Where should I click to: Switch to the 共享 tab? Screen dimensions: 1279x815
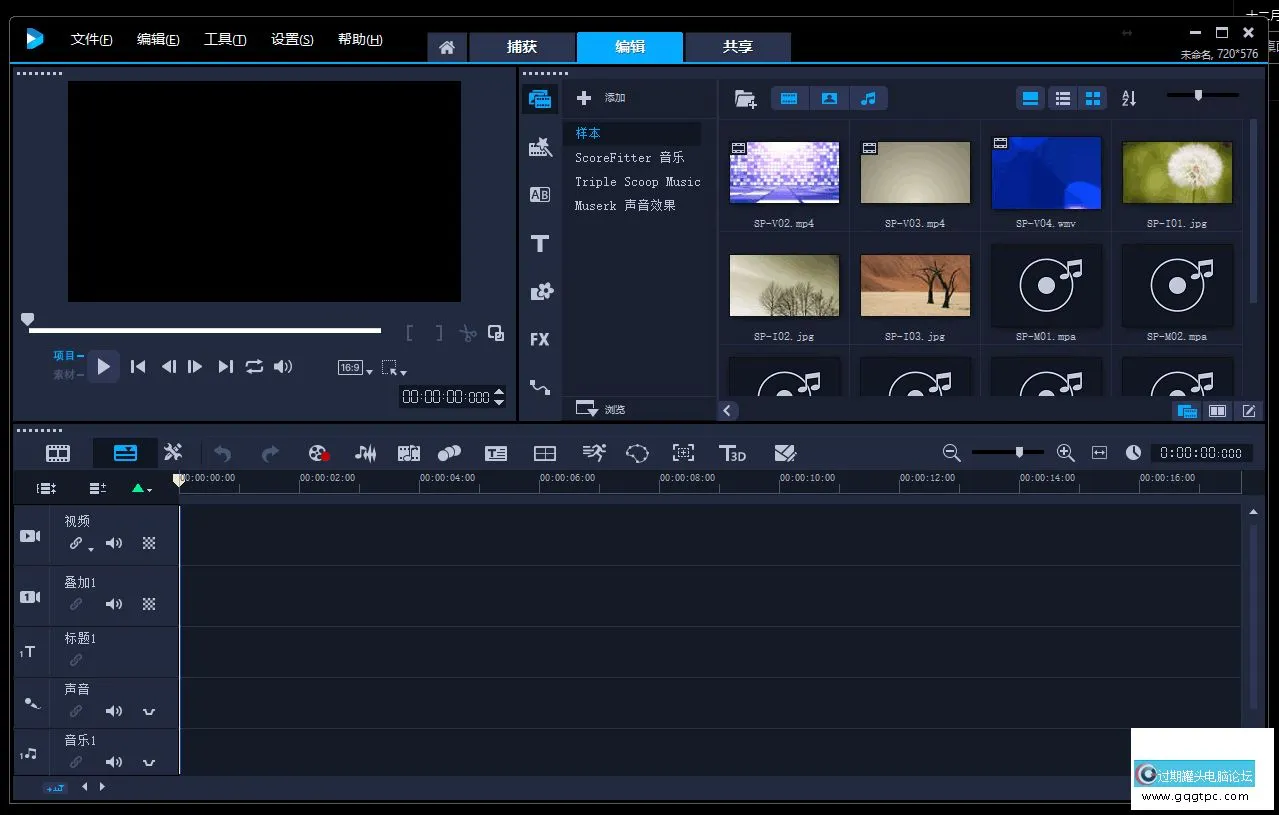click(738, 47)
